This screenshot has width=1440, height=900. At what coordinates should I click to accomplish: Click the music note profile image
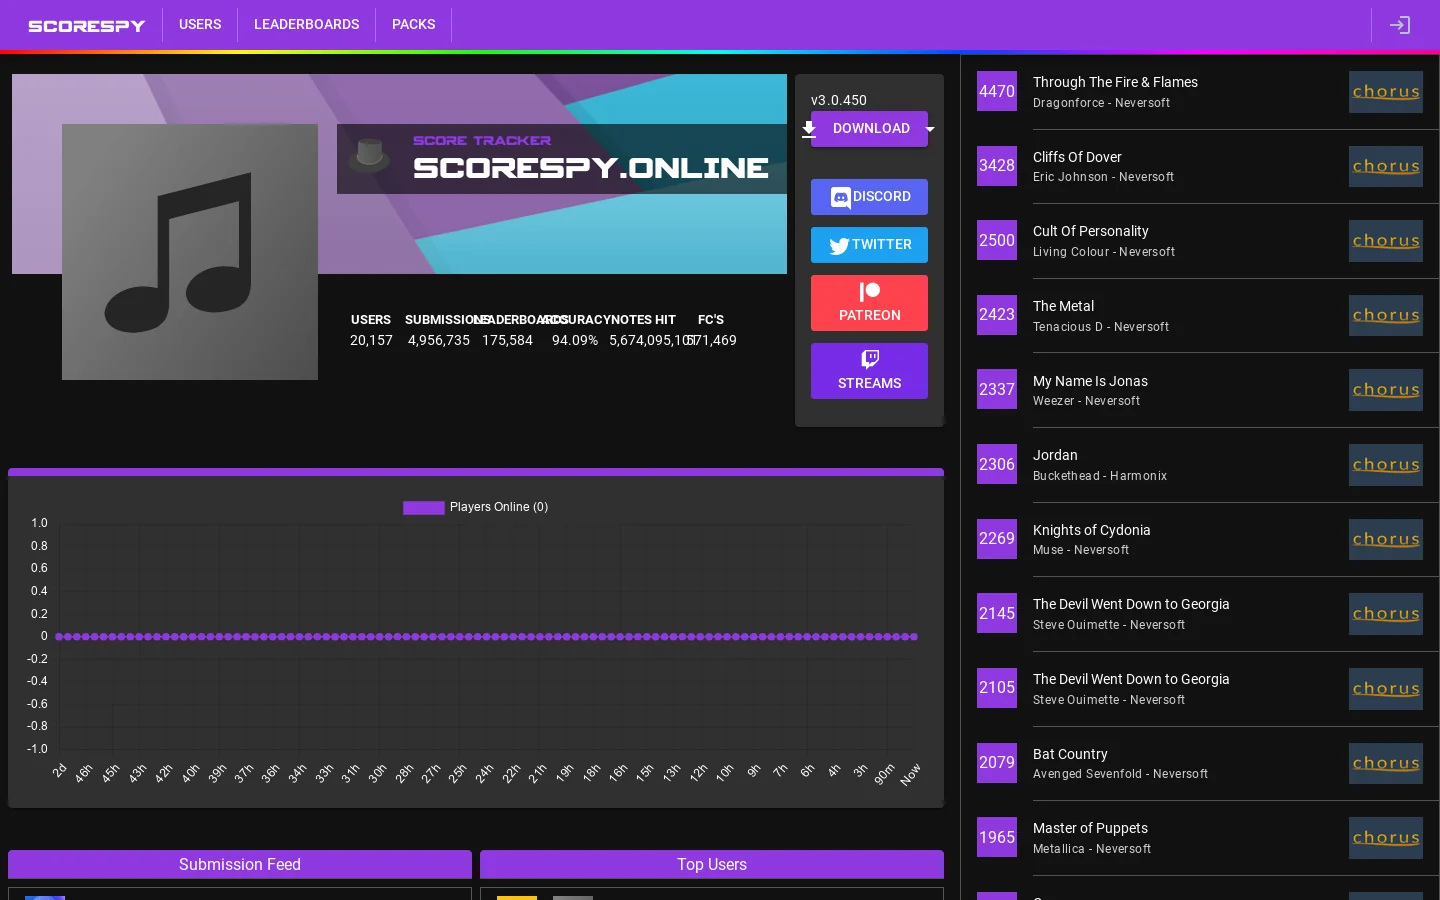190,252
